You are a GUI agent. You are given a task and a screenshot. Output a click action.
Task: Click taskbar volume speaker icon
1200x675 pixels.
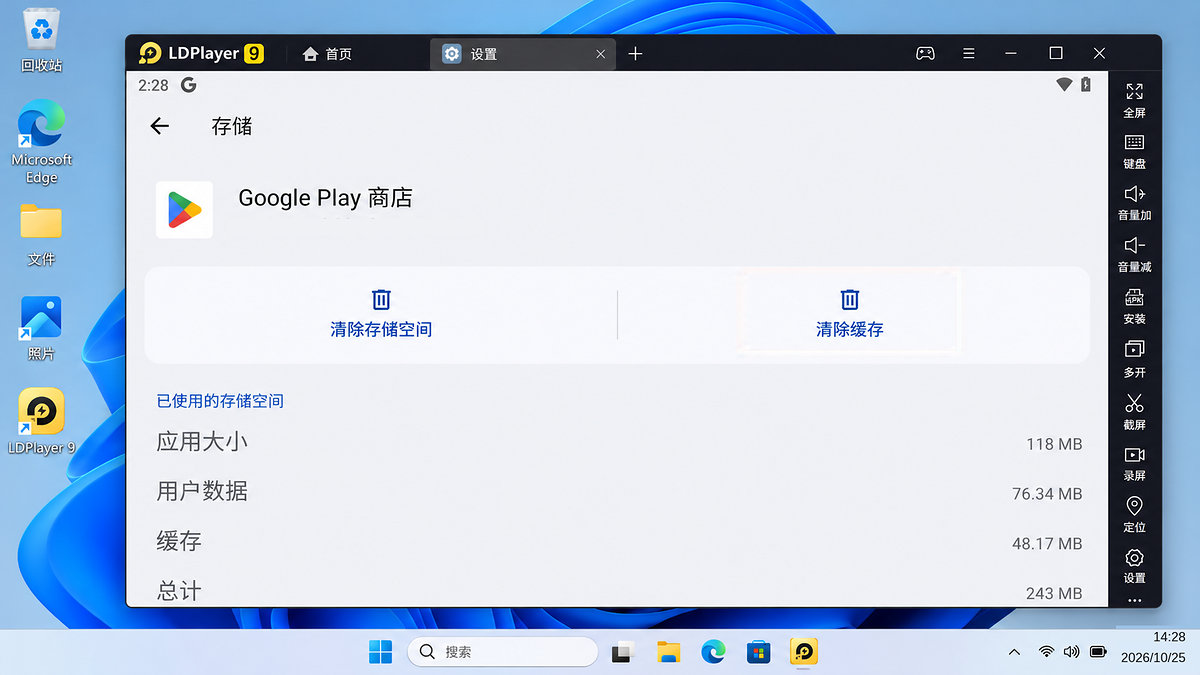pos(1071,652)
